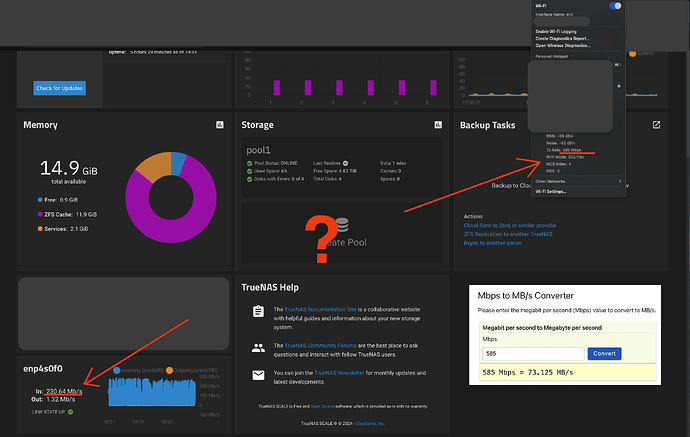Click hotspot battery icon in Wi-Fi menu
The width and height of the screenshot is (690, 437).
point(618,65)
